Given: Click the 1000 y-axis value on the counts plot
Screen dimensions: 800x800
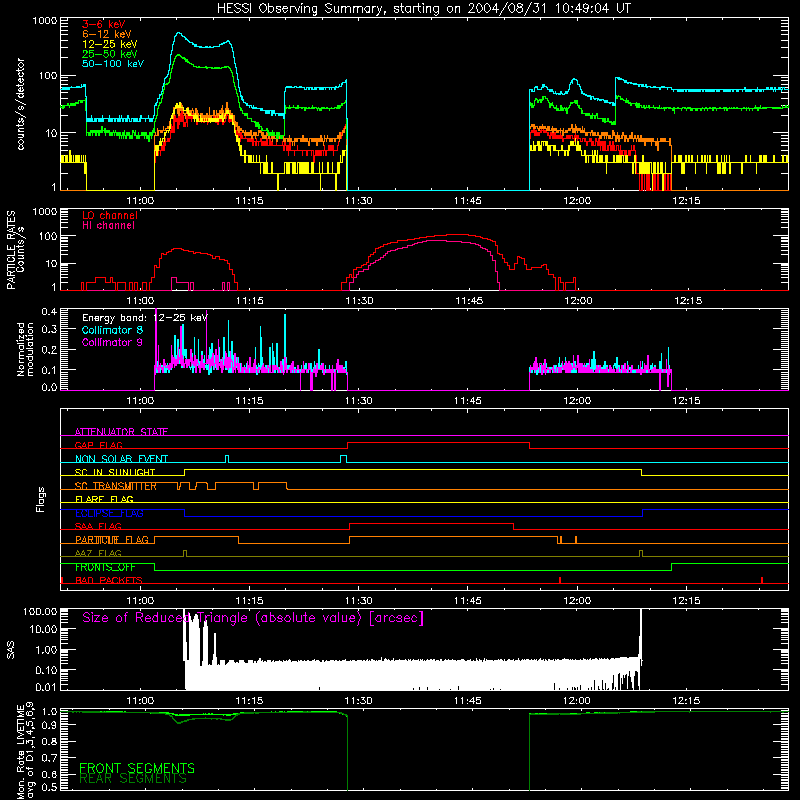Looking at the screenshot, I should (x=44, y=21).
